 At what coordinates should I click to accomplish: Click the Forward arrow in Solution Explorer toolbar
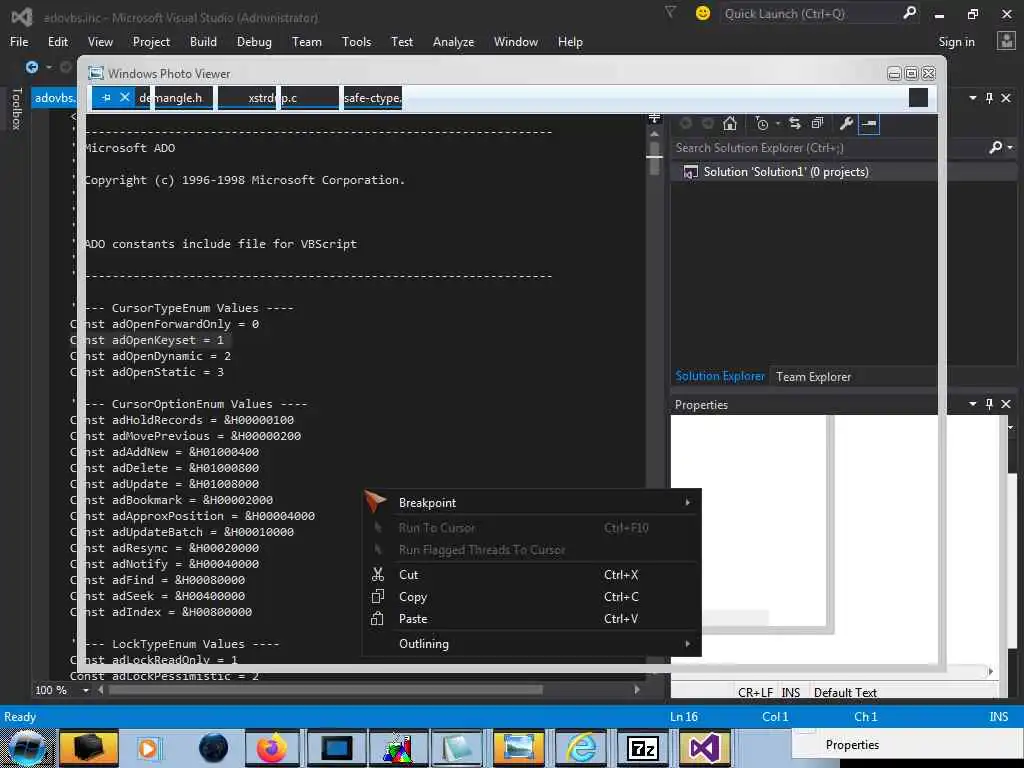pyautogui.click(x=707, y=123)
